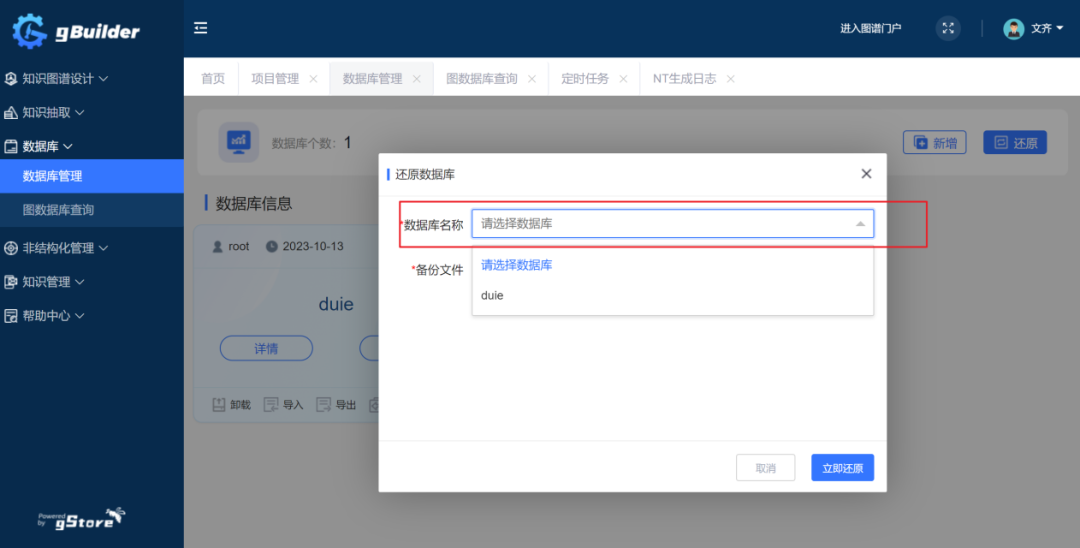Click the 新增 button
1080x548 pixels.
pyautogui.click(x=935, y=143)
